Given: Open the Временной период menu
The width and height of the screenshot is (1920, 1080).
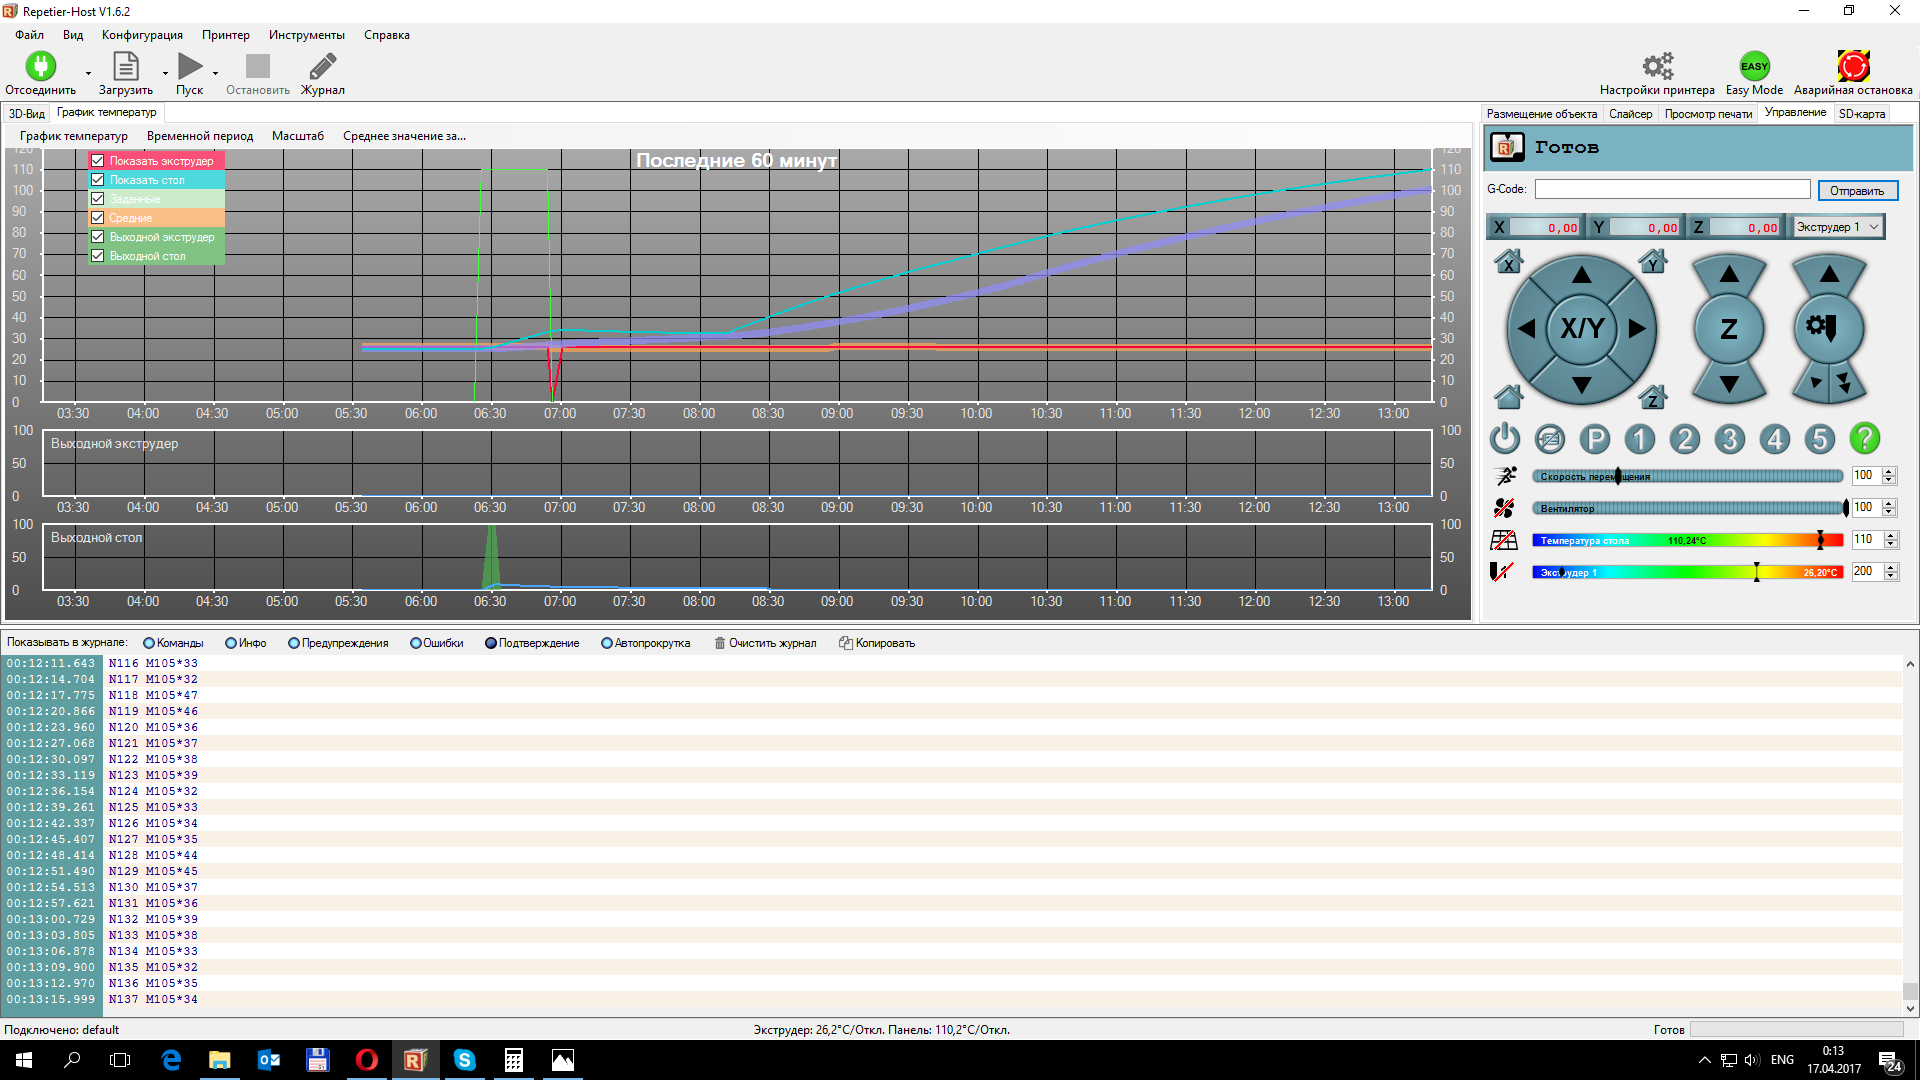Looking at the screenshot, I should [200, 136].
